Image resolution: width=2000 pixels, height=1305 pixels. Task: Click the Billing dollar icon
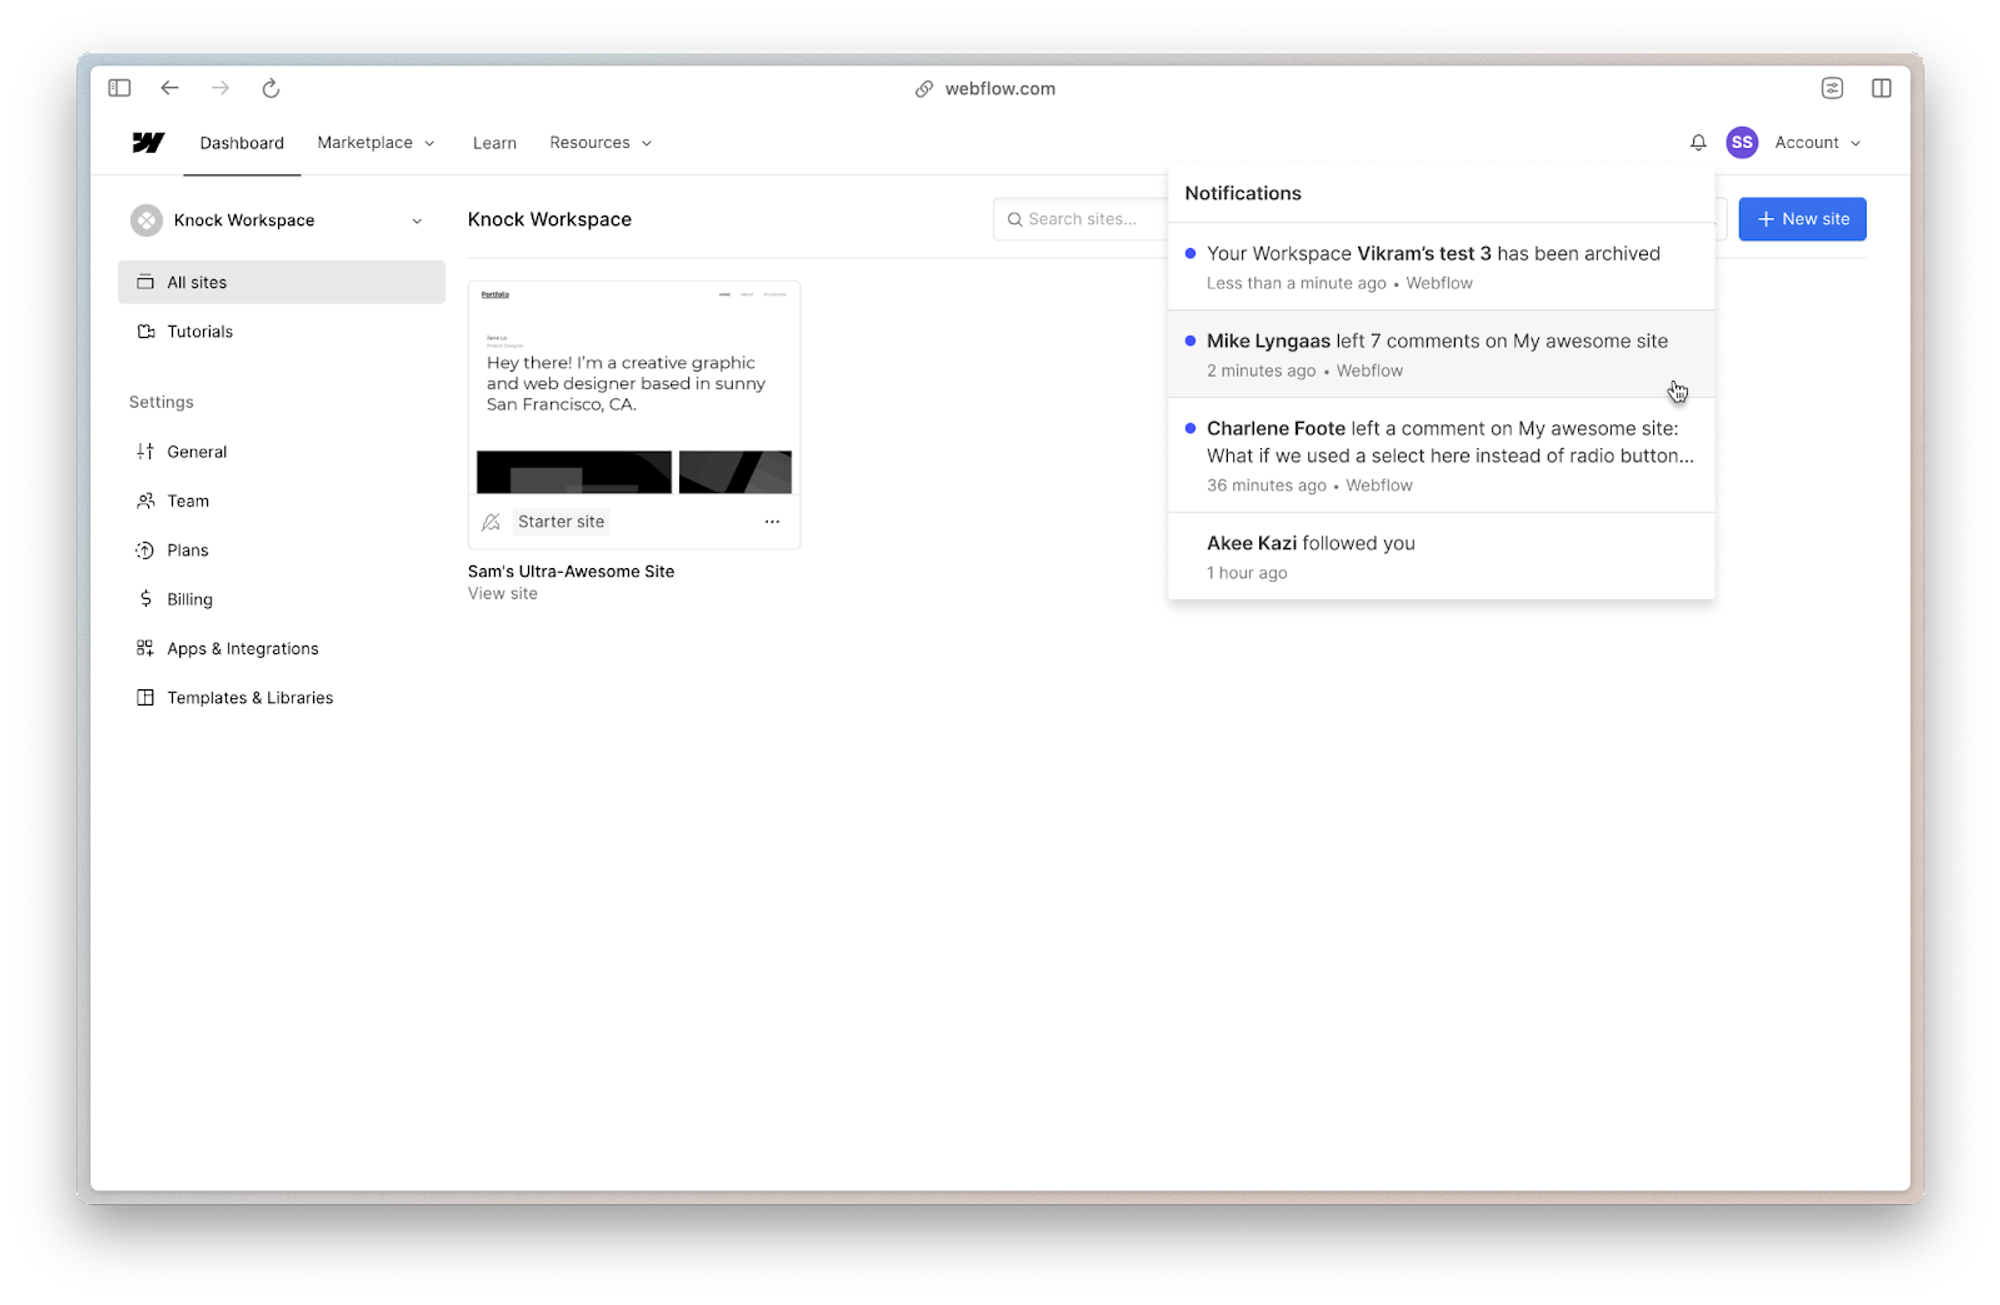[x=146, y=598]
